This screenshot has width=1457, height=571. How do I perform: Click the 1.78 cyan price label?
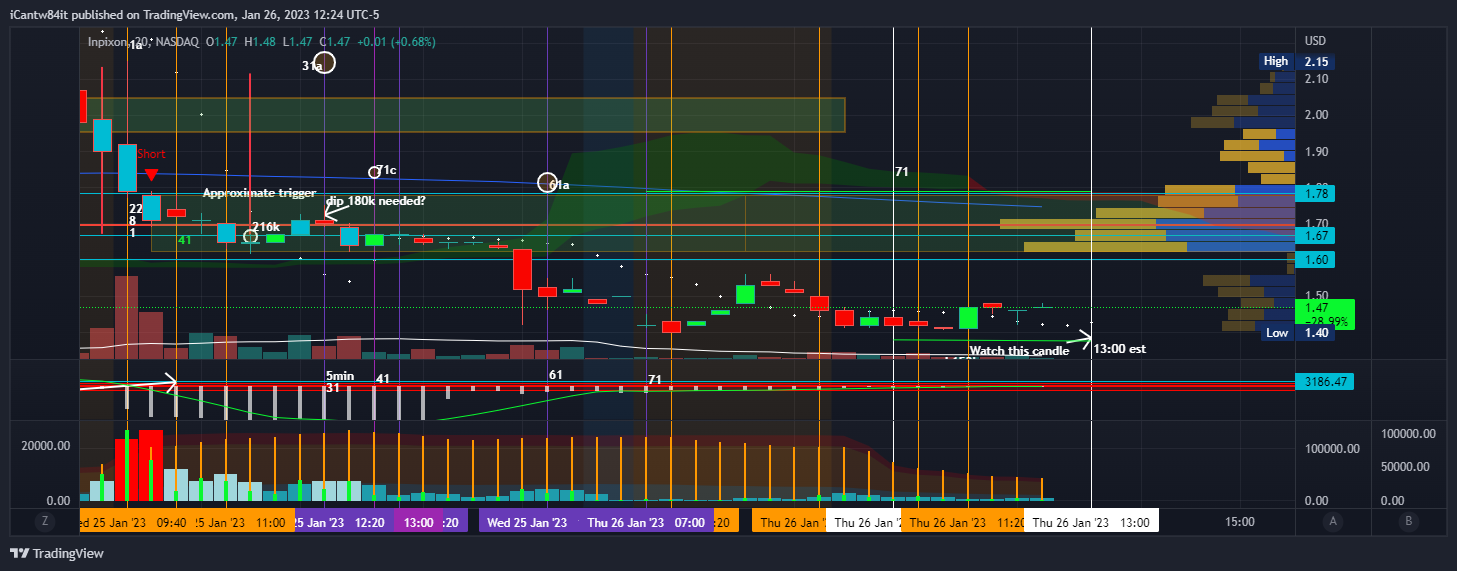click(1316, 193)
